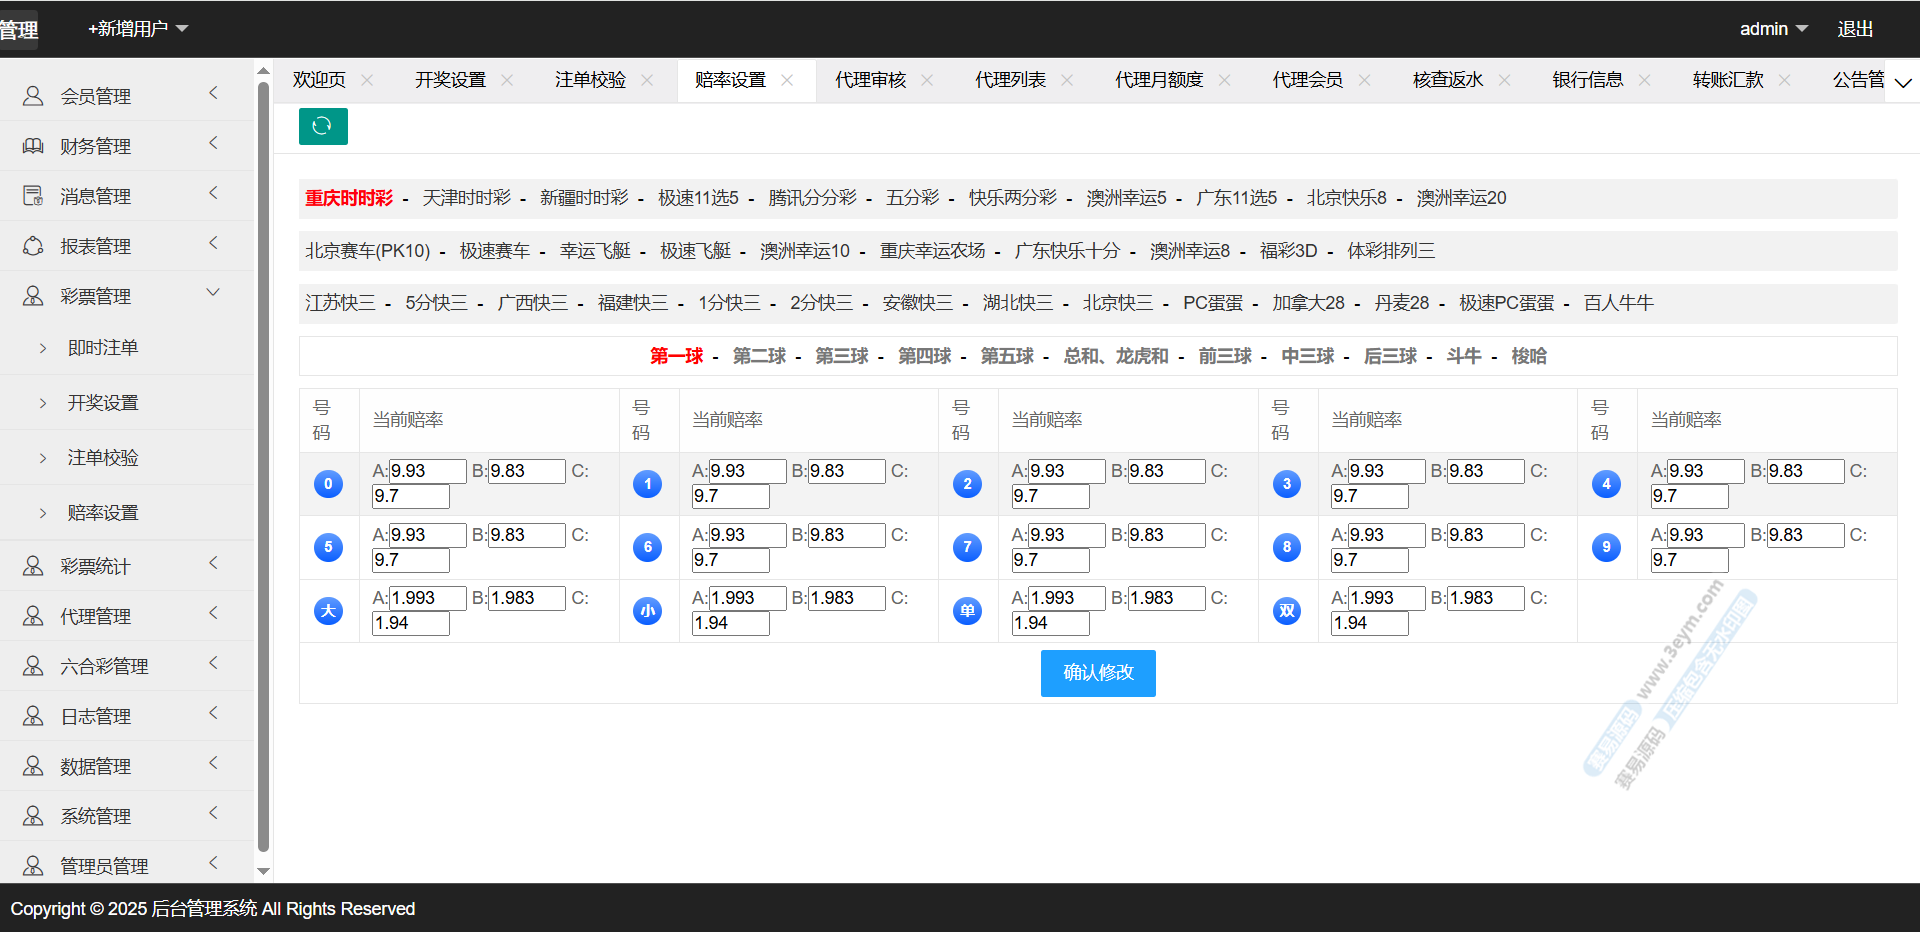Image resolution: width=1920 pixels, height=932 pixels.
Task: Switch to the 代理审核 tab
Action: pos(870,80)
